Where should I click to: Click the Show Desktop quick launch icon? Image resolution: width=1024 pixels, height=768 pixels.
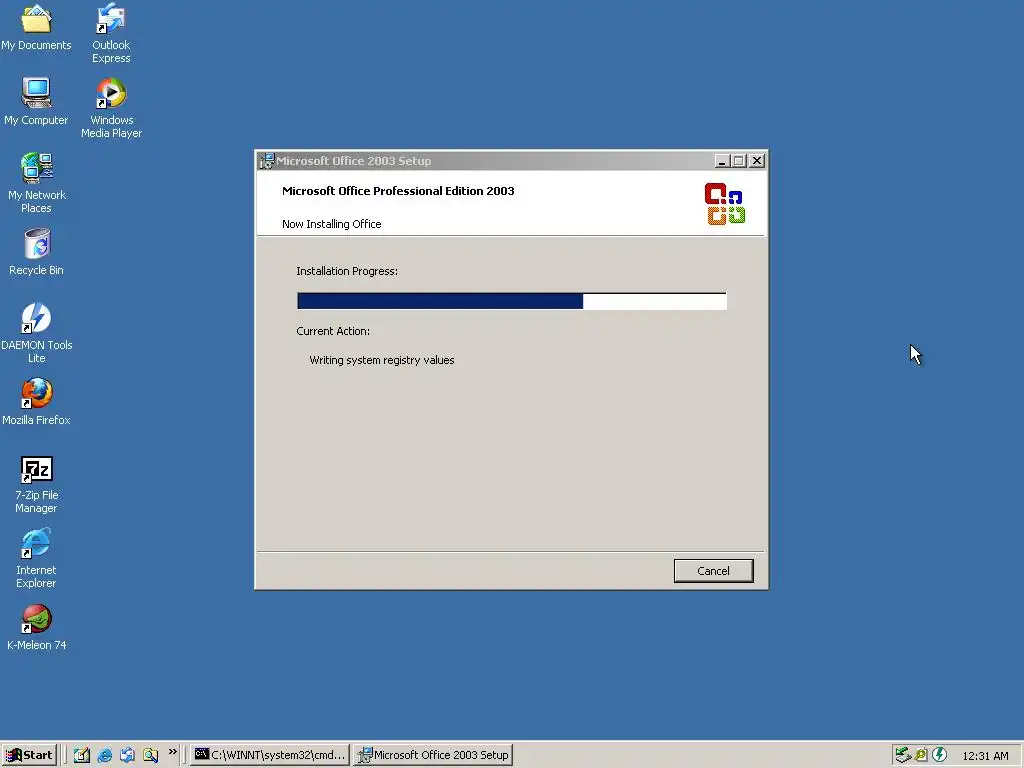[x=82, y=755]
